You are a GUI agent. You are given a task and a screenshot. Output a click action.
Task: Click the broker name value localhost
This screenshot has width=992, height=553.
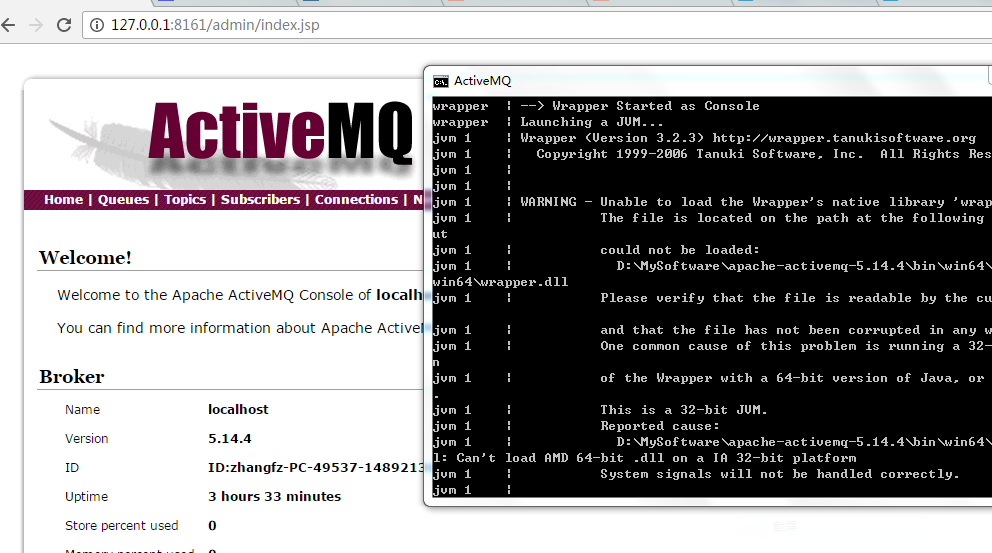click(238, 410)
